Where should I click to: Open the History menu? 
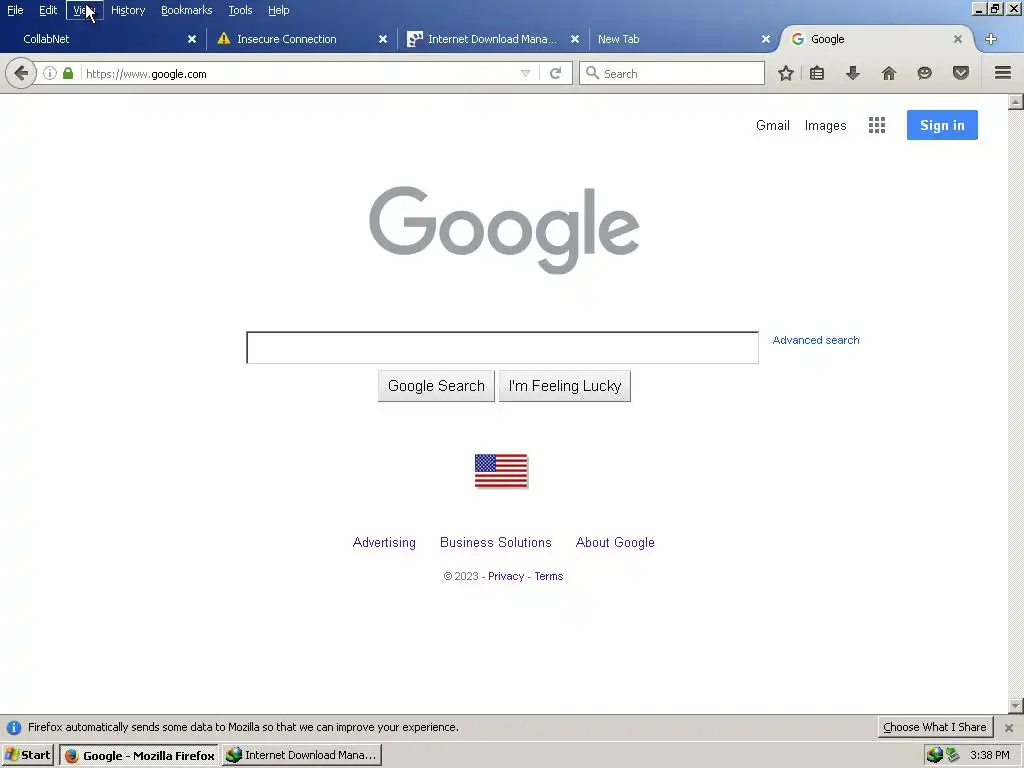tap(128, 10)
